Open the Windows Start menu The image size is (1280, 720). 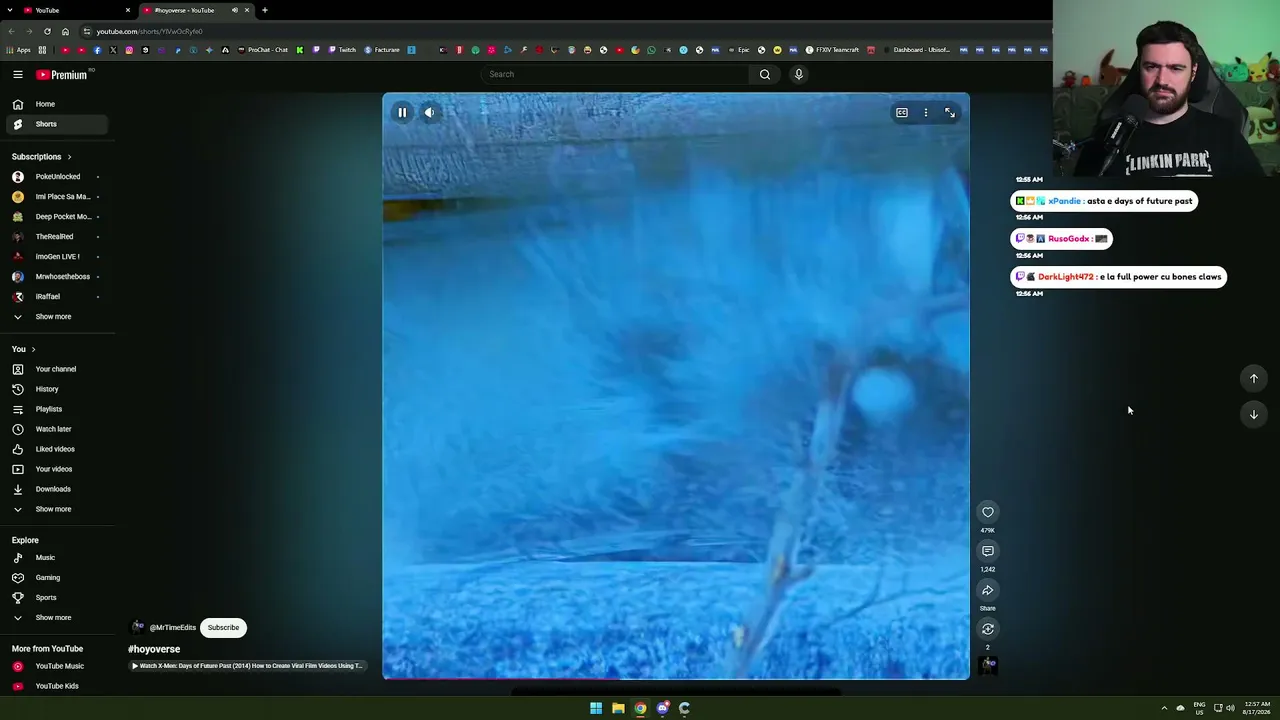[596, 708]
